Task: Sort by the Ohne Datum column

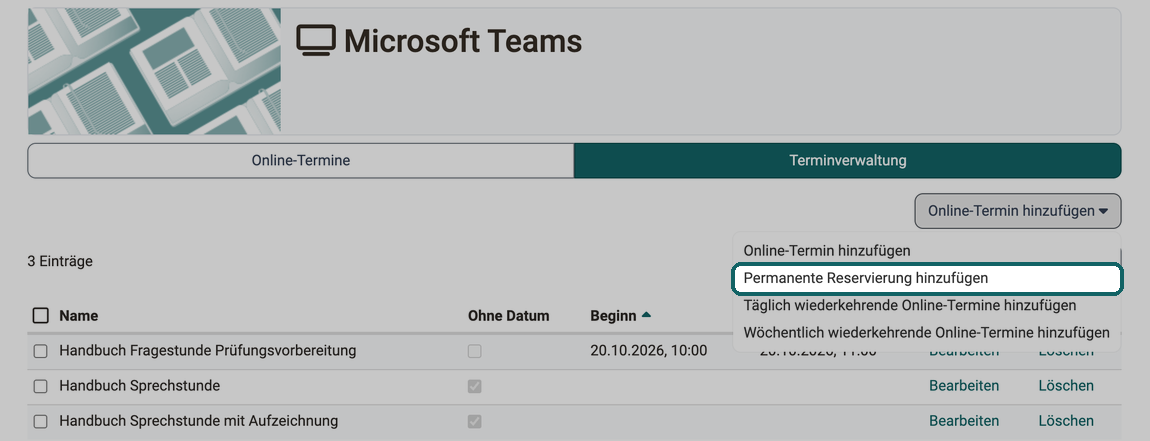Action: click(508, 316)
